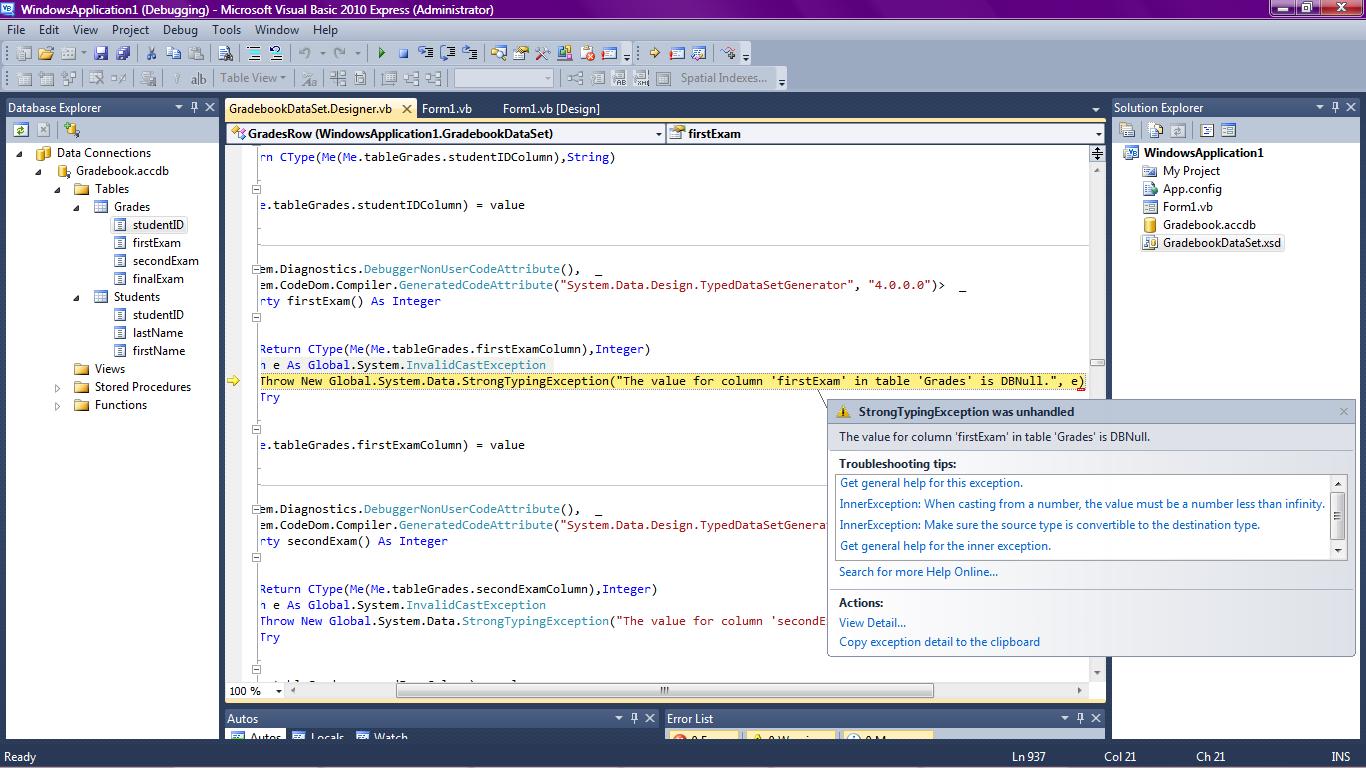Select My Project in Solution Explorer
The width and height of the screenshot is (1366, 768).
[1190, 171]
